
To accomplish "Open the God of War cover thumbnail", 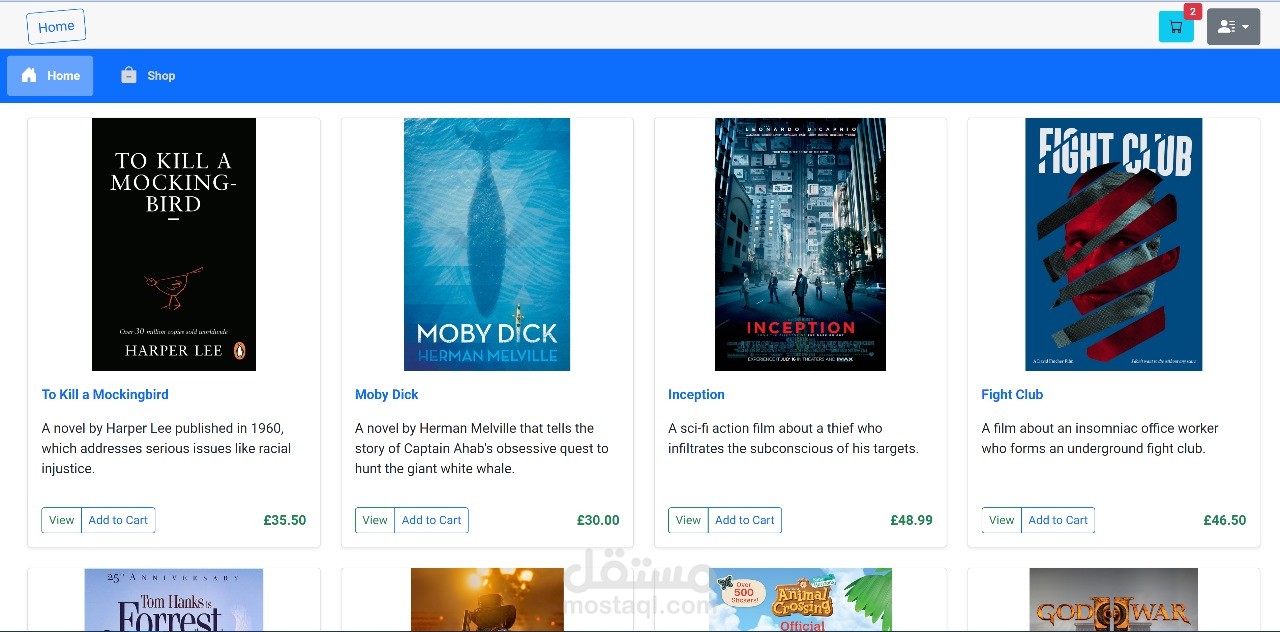I will [x=1113, y=600].
